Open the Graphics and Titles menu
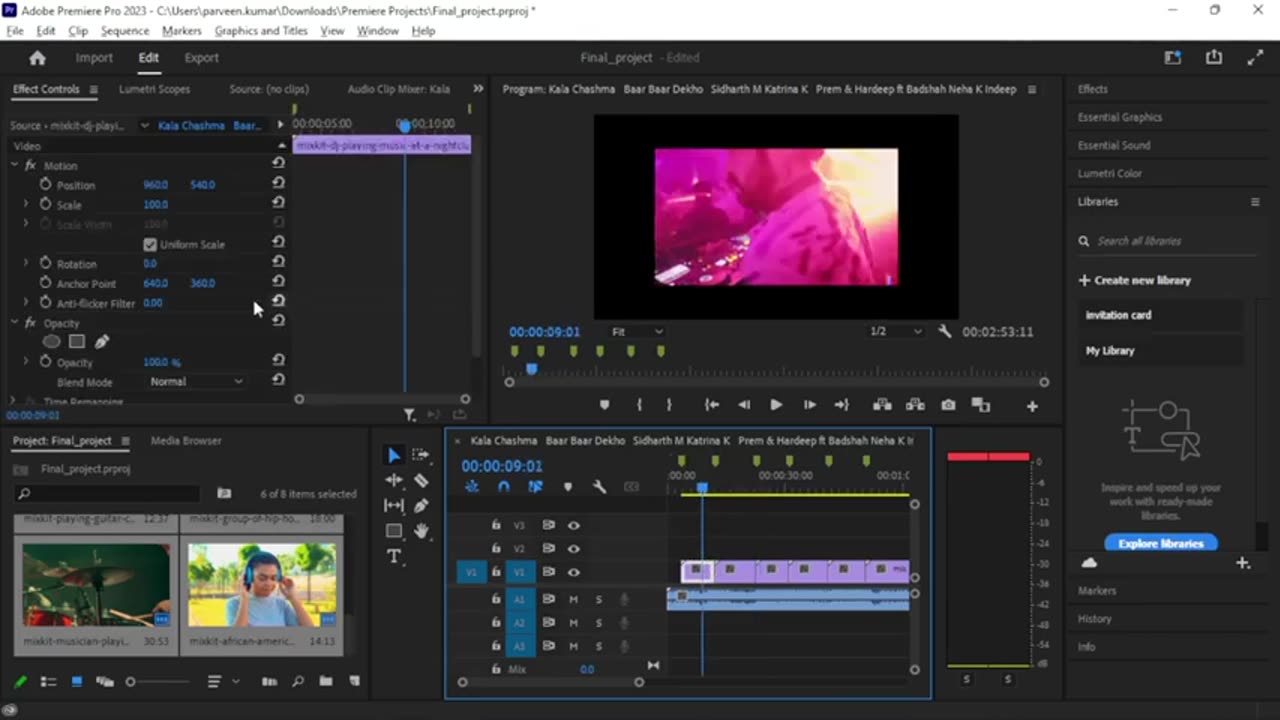This screenshot has height=720, width=1280. pyautogui.click(x=261, y=31)
